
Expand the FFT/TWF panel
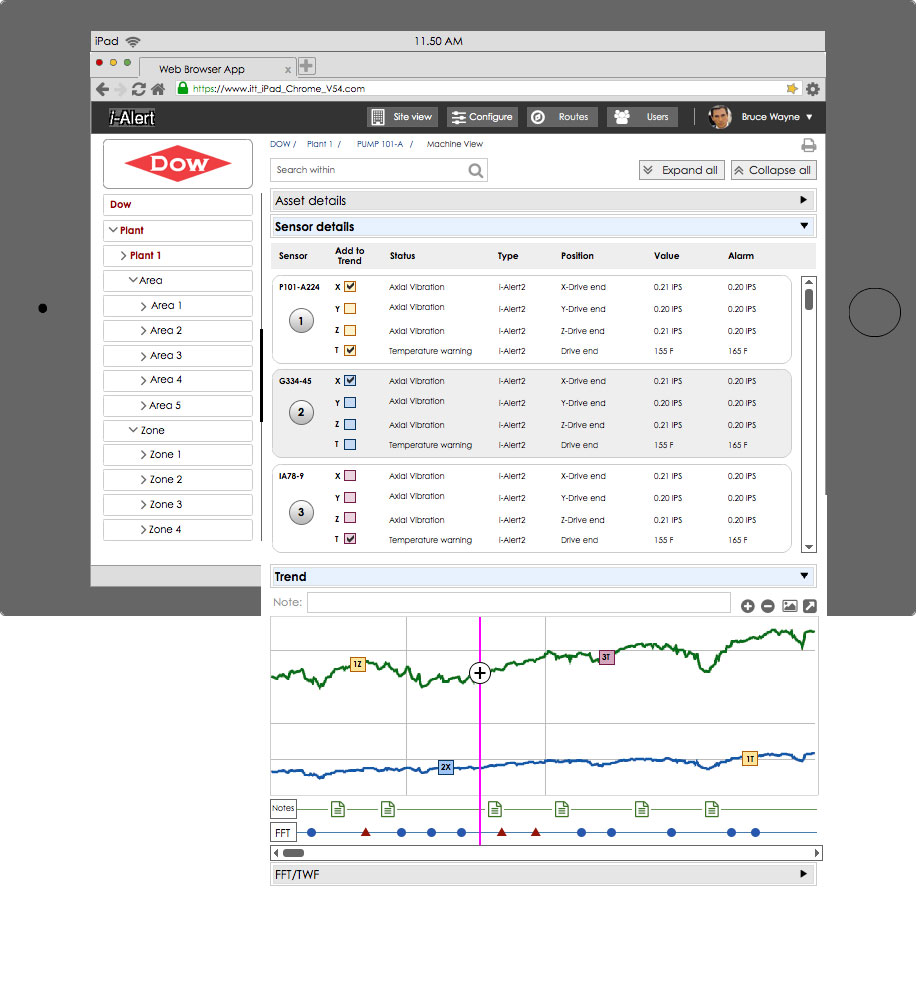803,874
